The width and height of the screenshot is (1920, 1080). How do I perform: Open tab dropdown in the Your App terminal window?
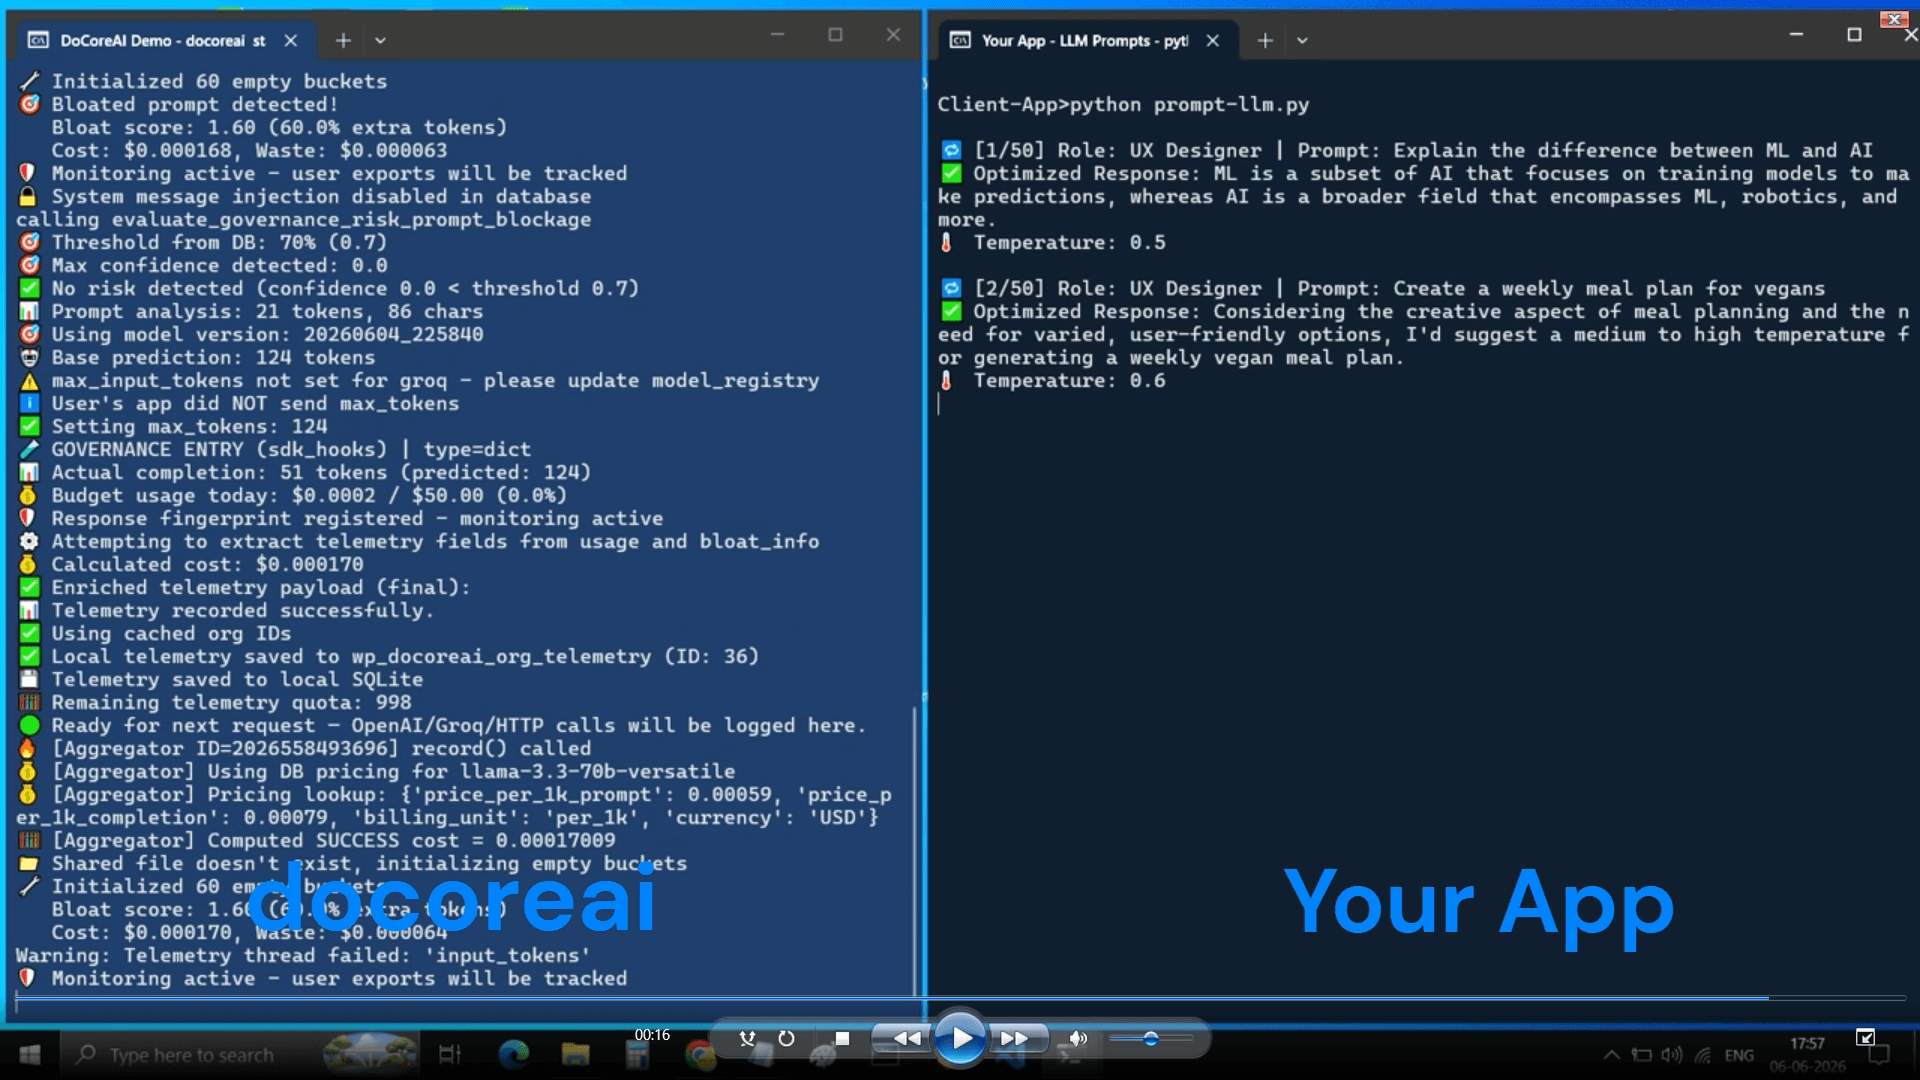[x=1302, y=41]
